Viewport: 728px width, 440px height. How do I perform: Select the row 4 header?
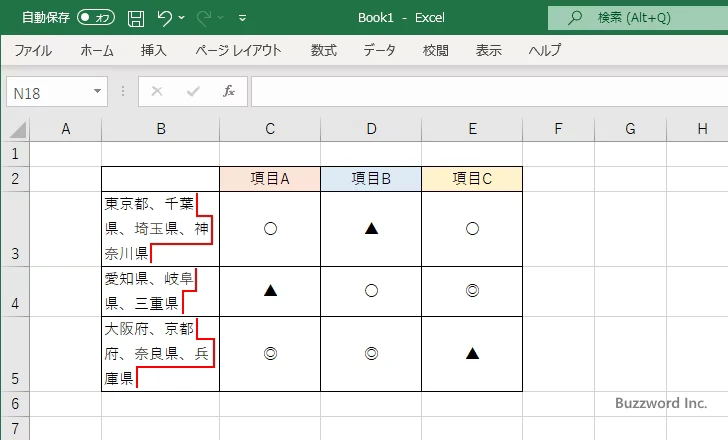click(x=15, y=292)
